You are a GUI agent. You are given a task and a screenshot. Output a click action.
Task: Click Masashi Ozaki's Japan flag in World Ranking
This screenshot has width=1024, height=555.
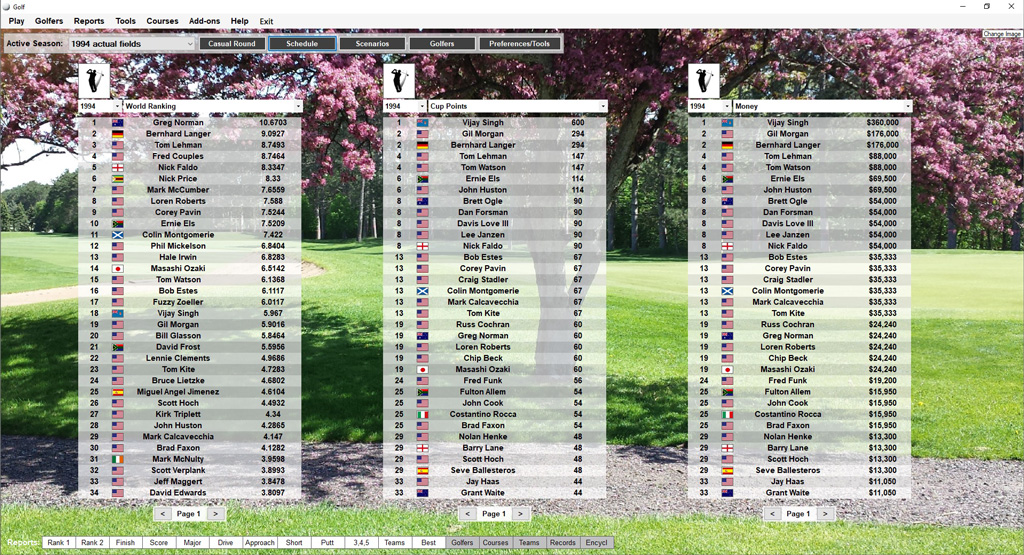pos(118,269)
